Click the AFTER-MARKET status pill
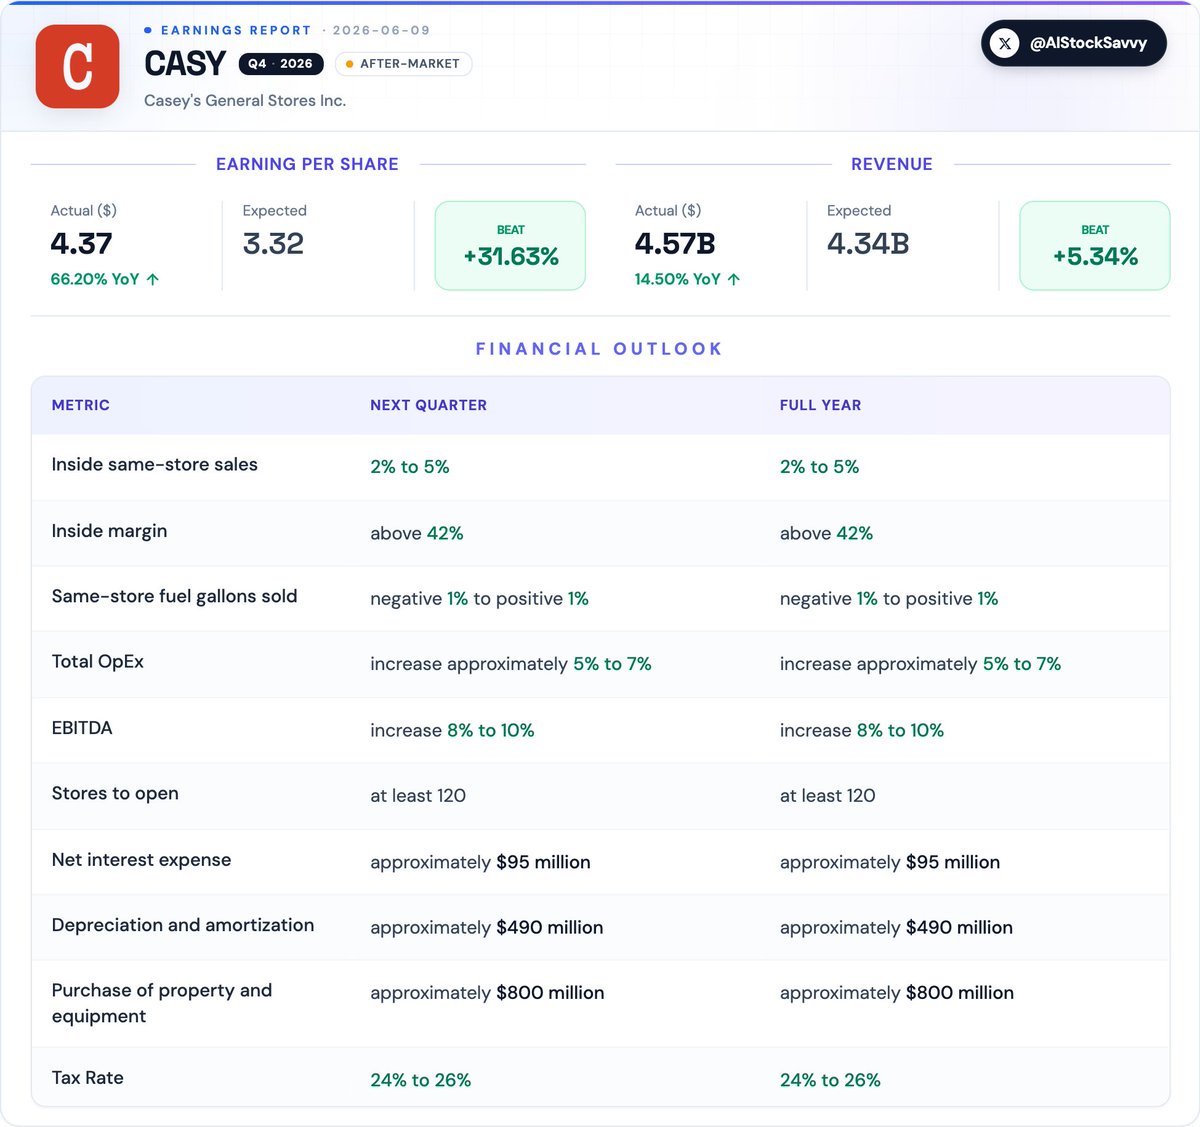 coord(403,63)
